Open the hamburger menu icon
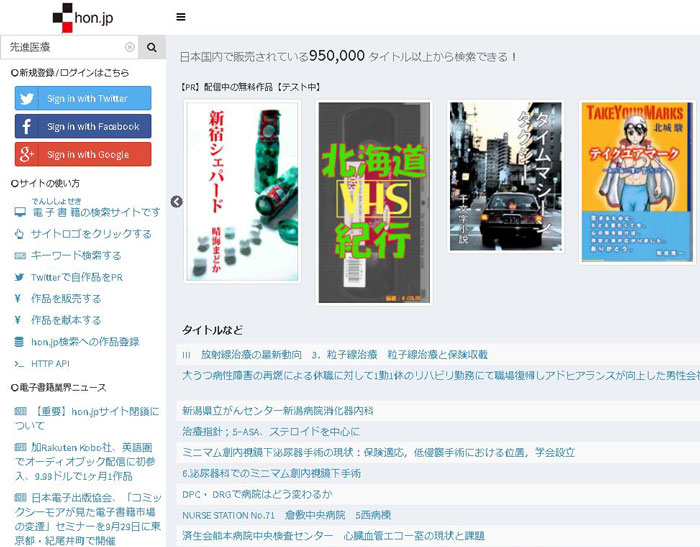 pos(180,17)
